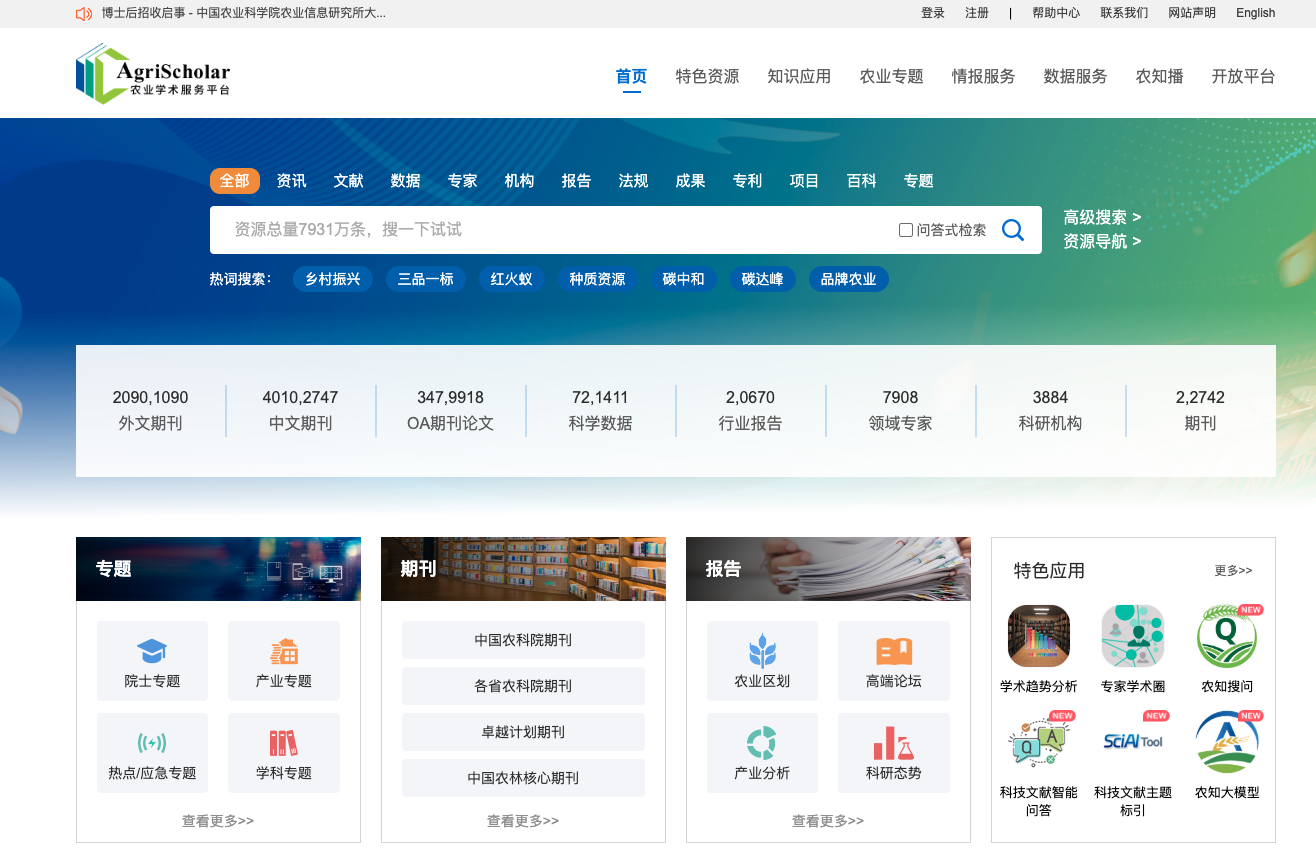This screenshot has width=1316, height=863.
Task: Expand 更多>> in 特色应用
Action: (1233, 570)
